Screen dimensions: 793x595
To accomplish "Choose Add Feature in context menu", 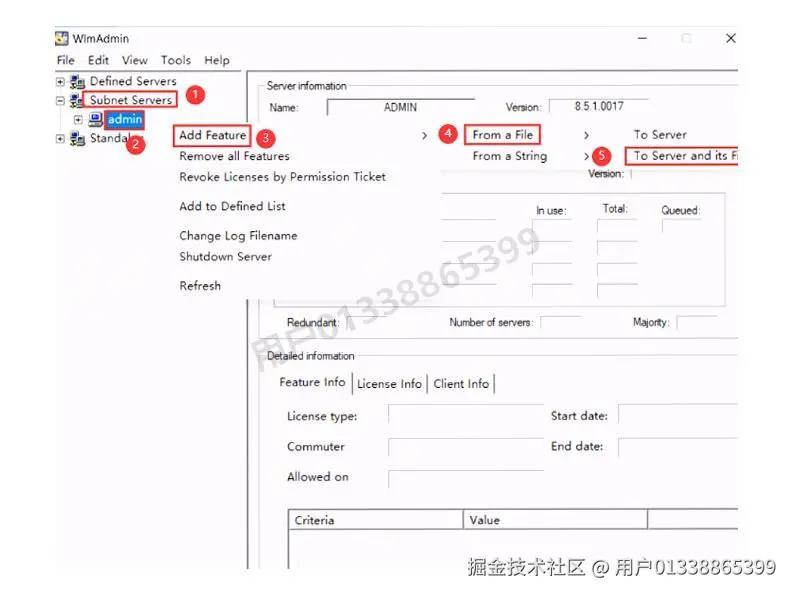I will pos(212,136).
